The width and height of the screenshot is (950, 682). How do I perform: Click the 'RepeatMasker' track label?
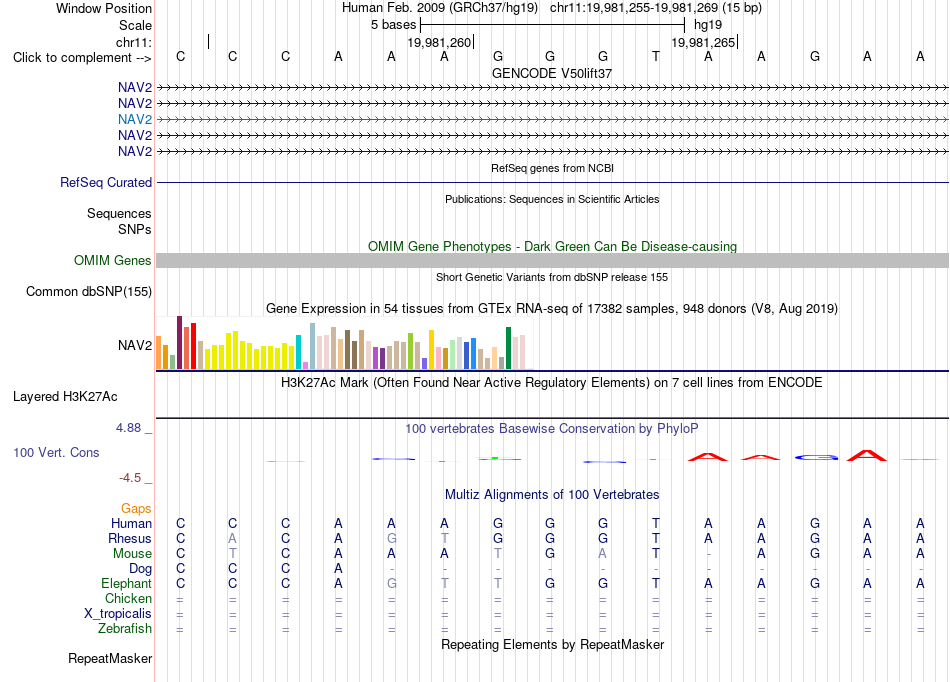point(110,658)
